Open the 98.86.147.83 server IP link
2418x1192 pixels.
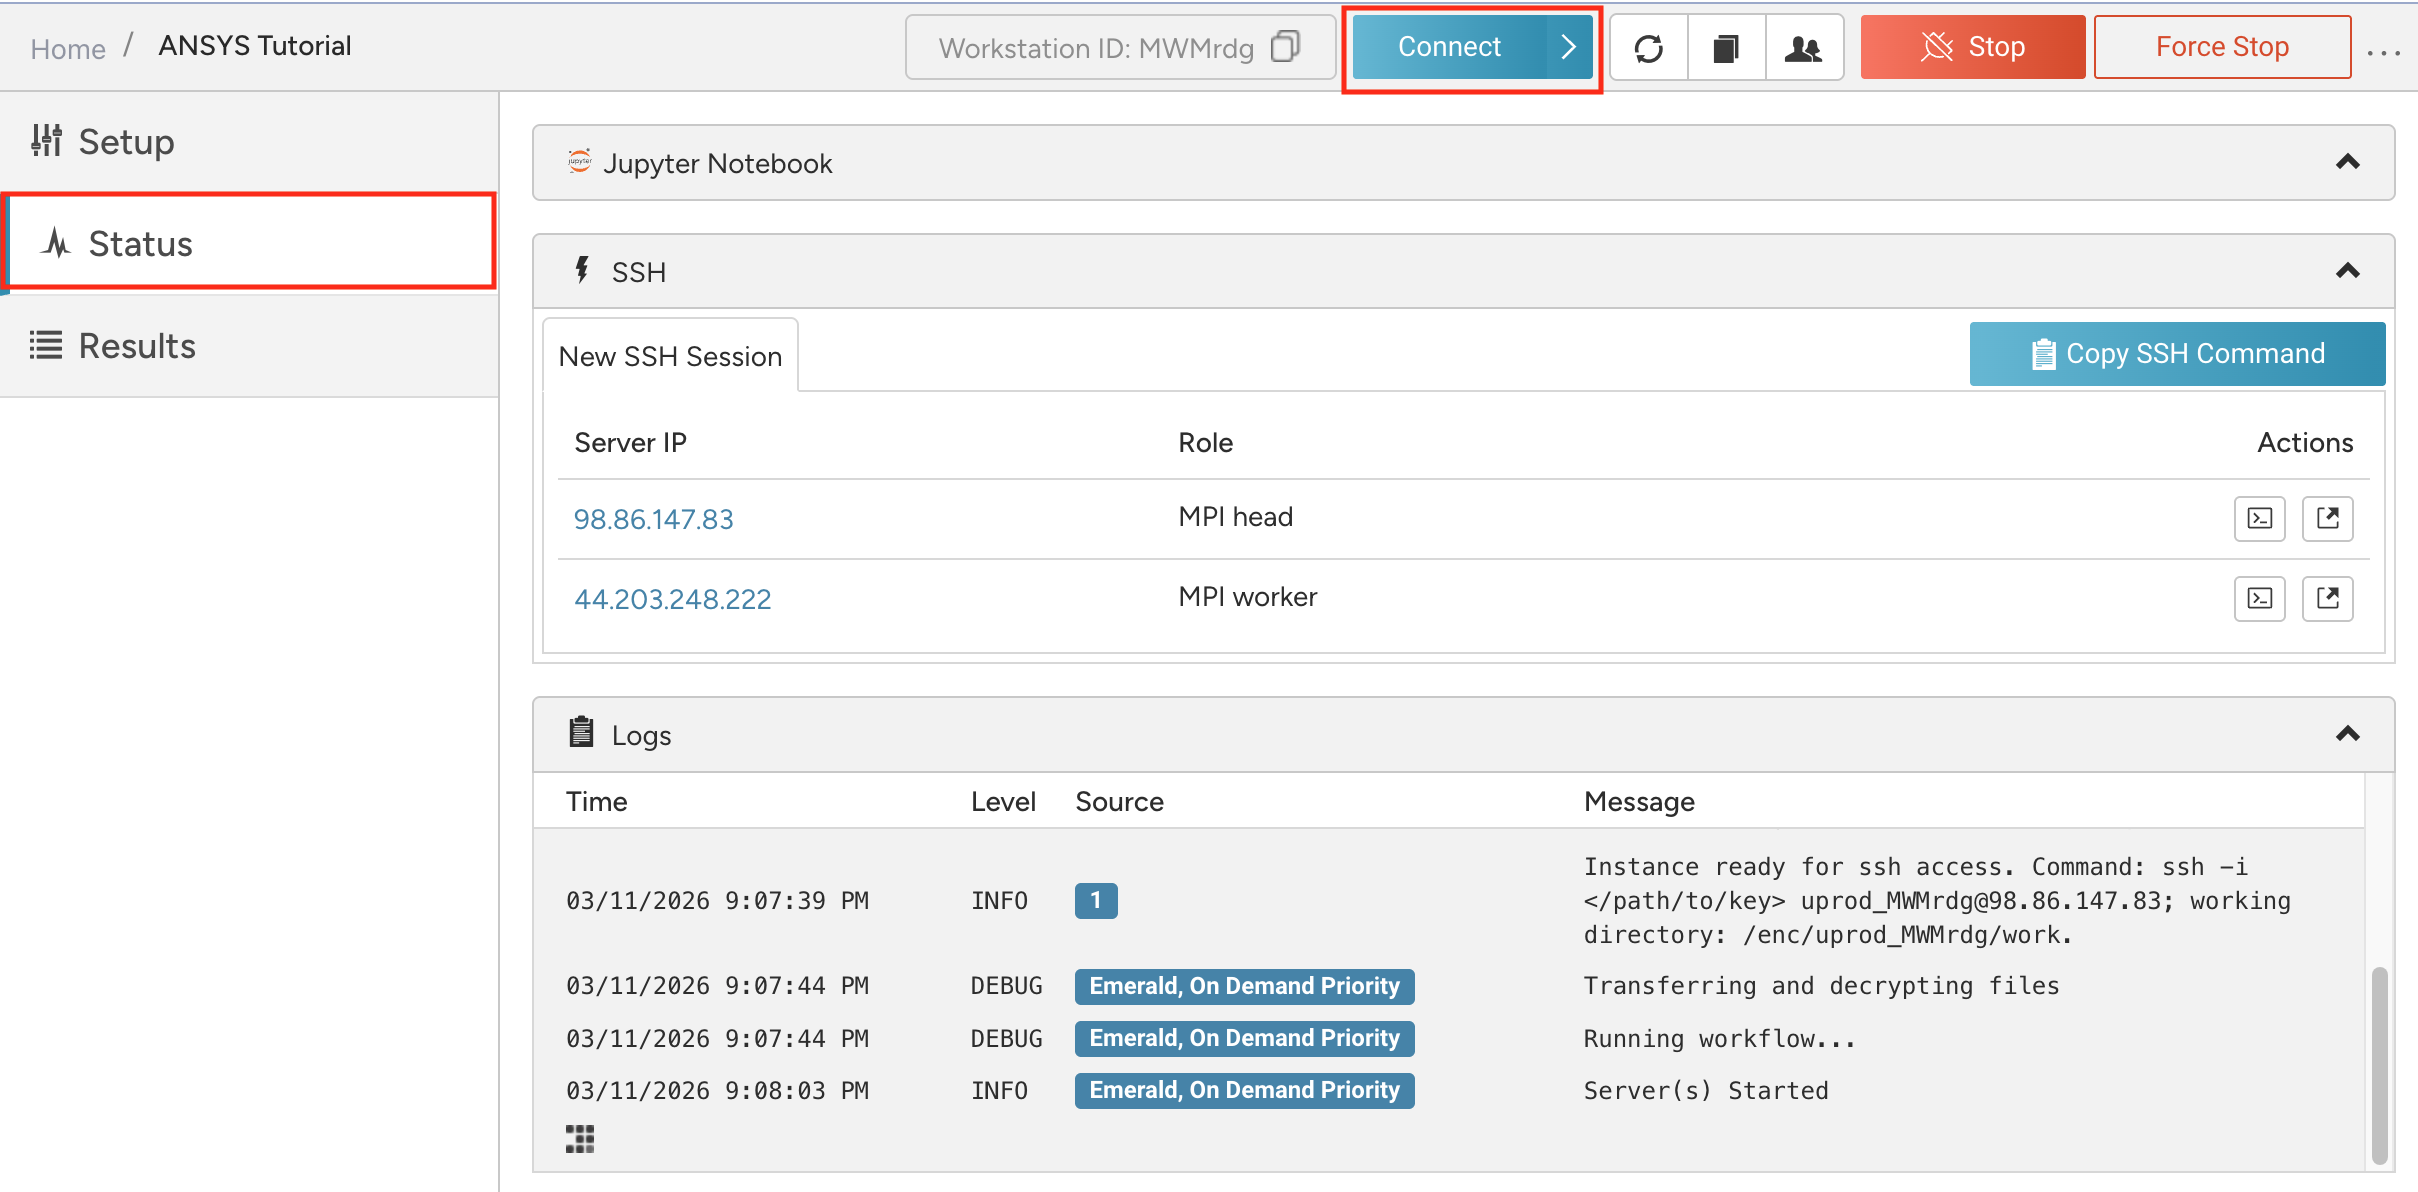pos(653,519)
